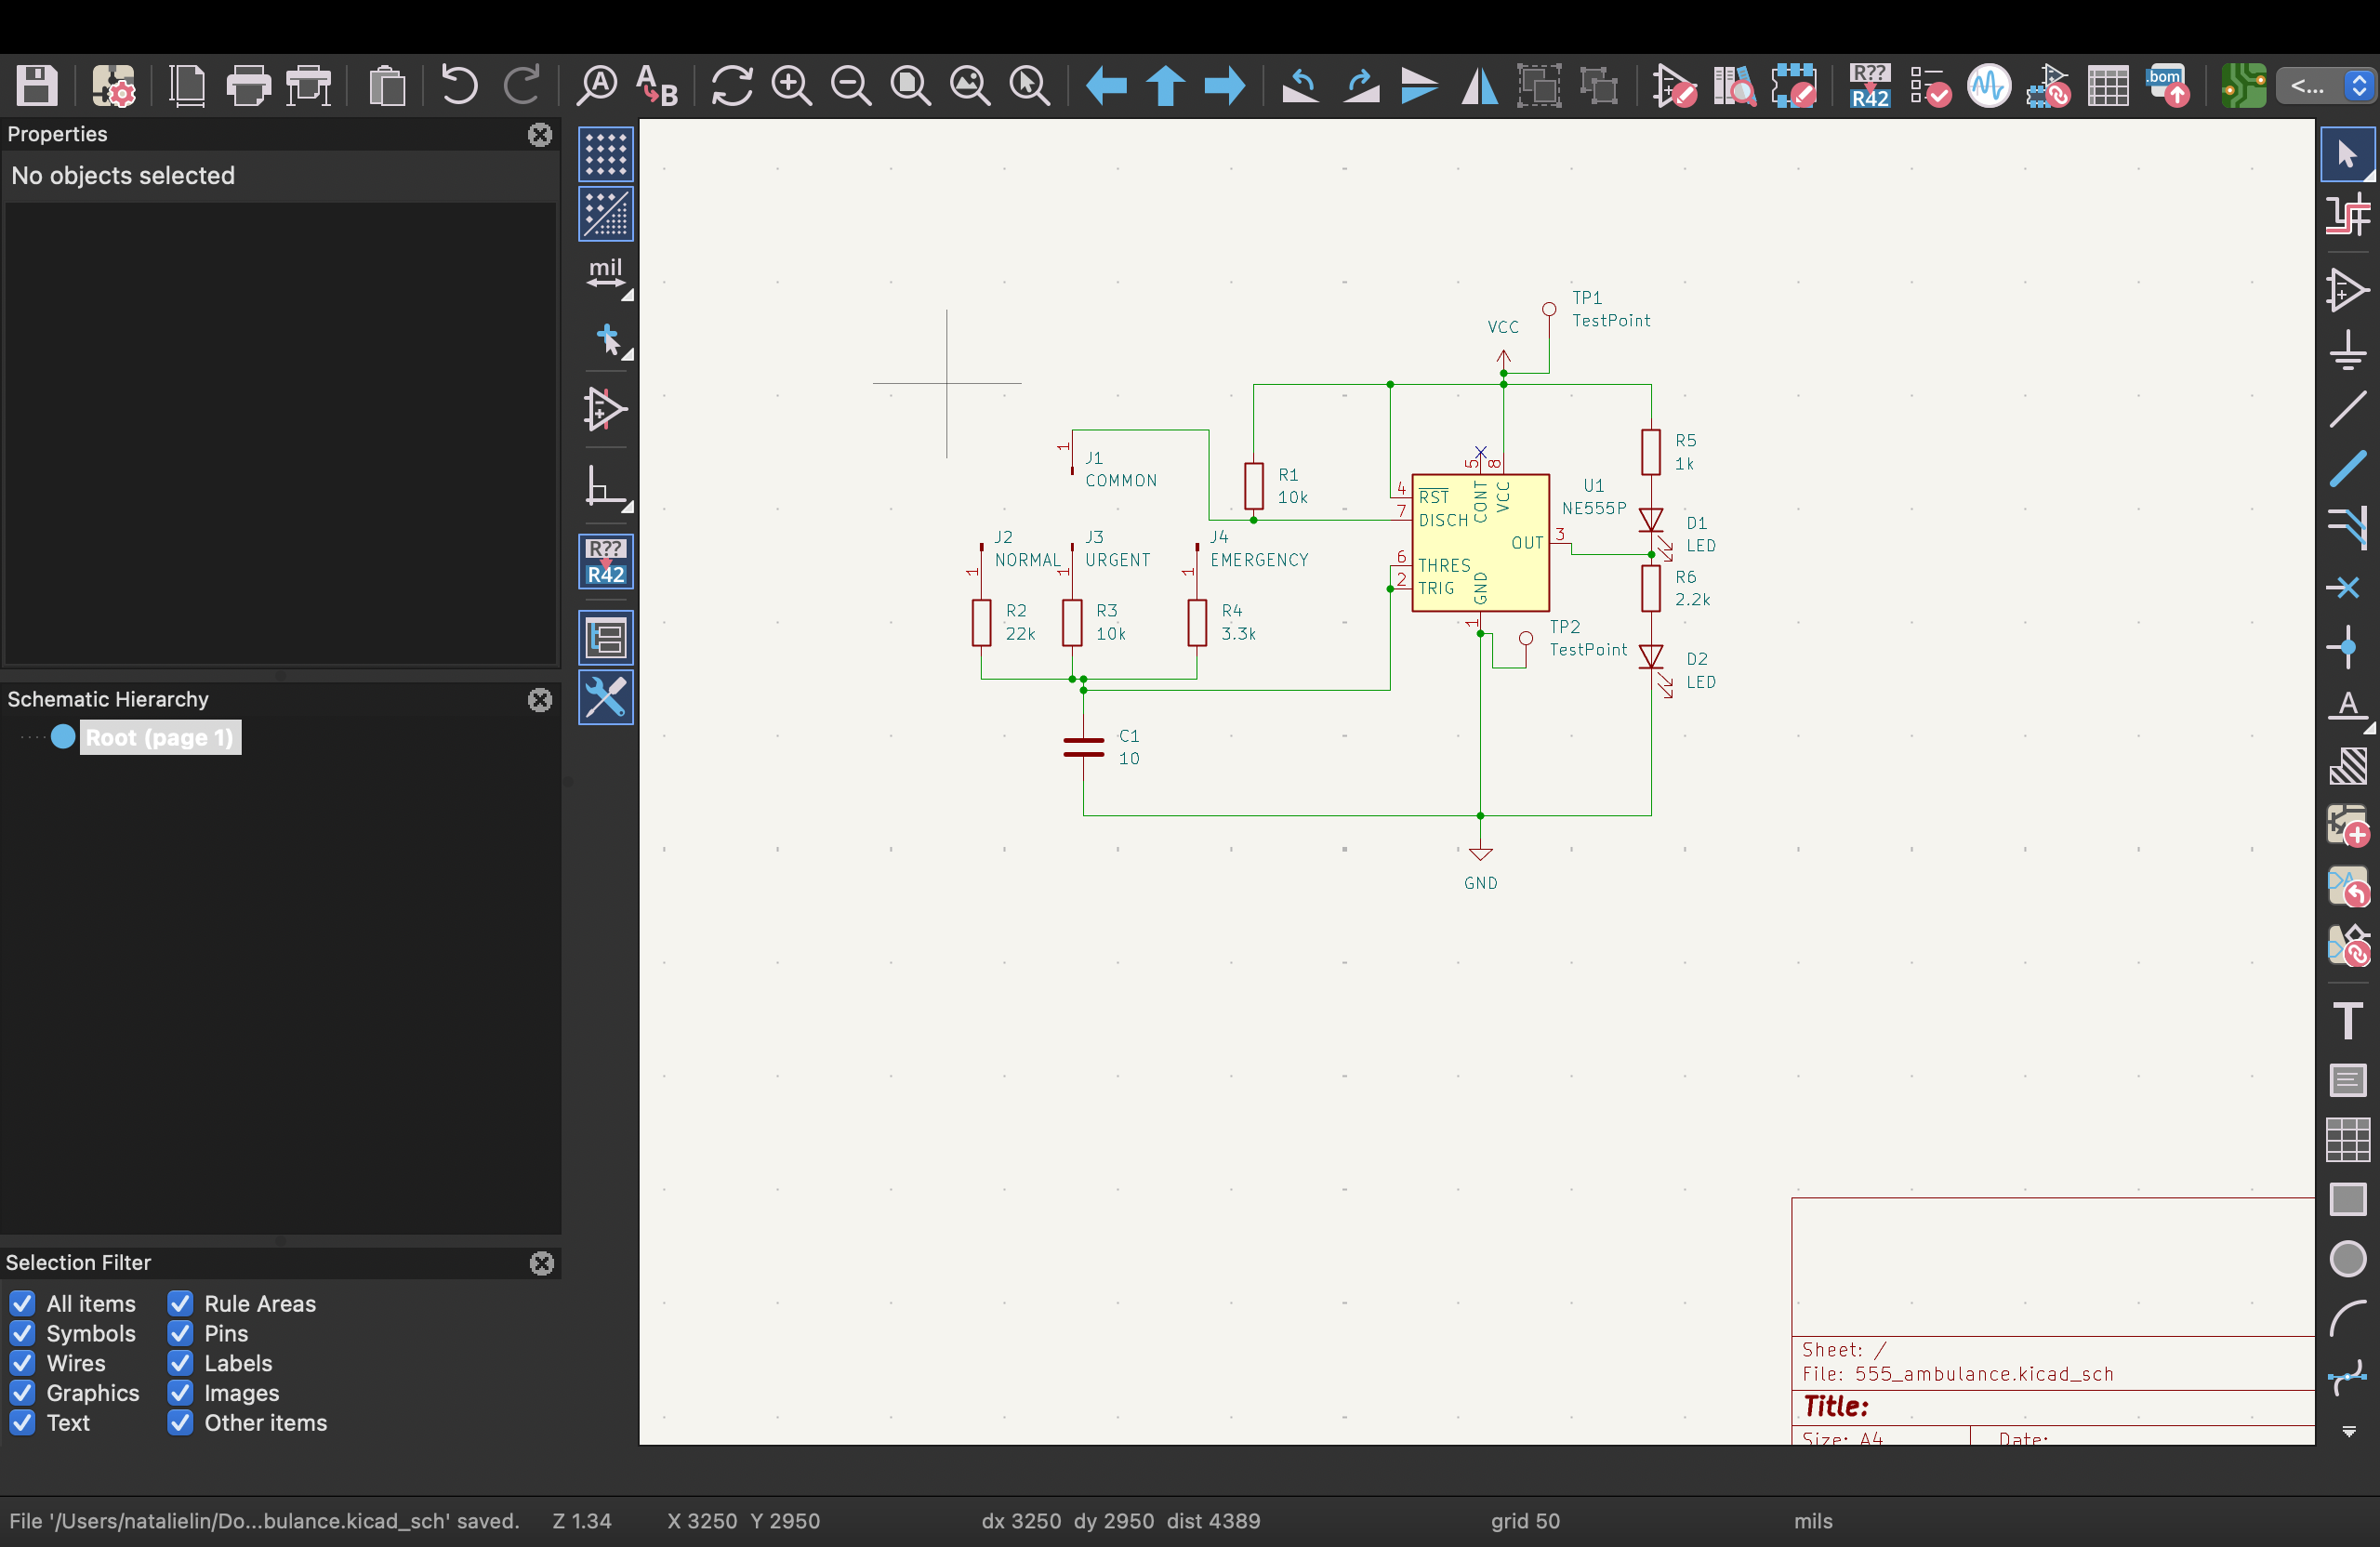This screenshot has height=1547, width=2380.
Task: Run the annotate schematic R42 tool
Action: tap(1869, 86)
